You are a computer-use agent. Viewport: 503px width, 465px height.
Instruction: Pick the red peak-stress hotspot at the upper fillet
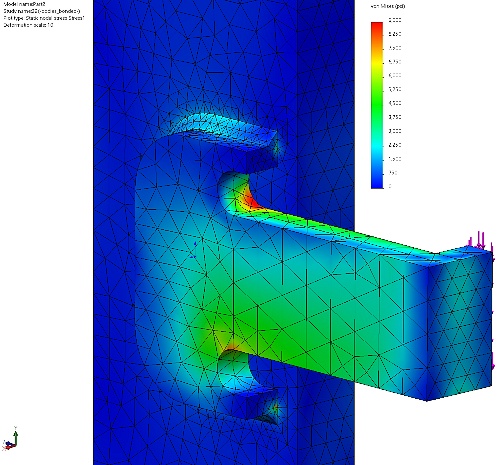coord(250,199)
